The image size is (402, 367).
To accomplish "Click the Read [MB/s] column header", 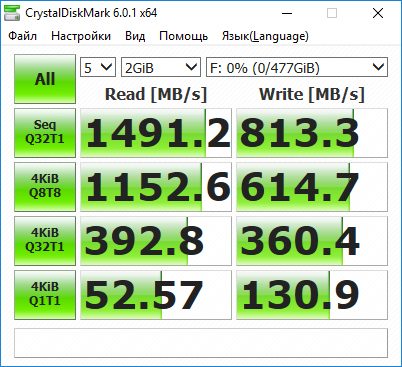I will [156, 94].
